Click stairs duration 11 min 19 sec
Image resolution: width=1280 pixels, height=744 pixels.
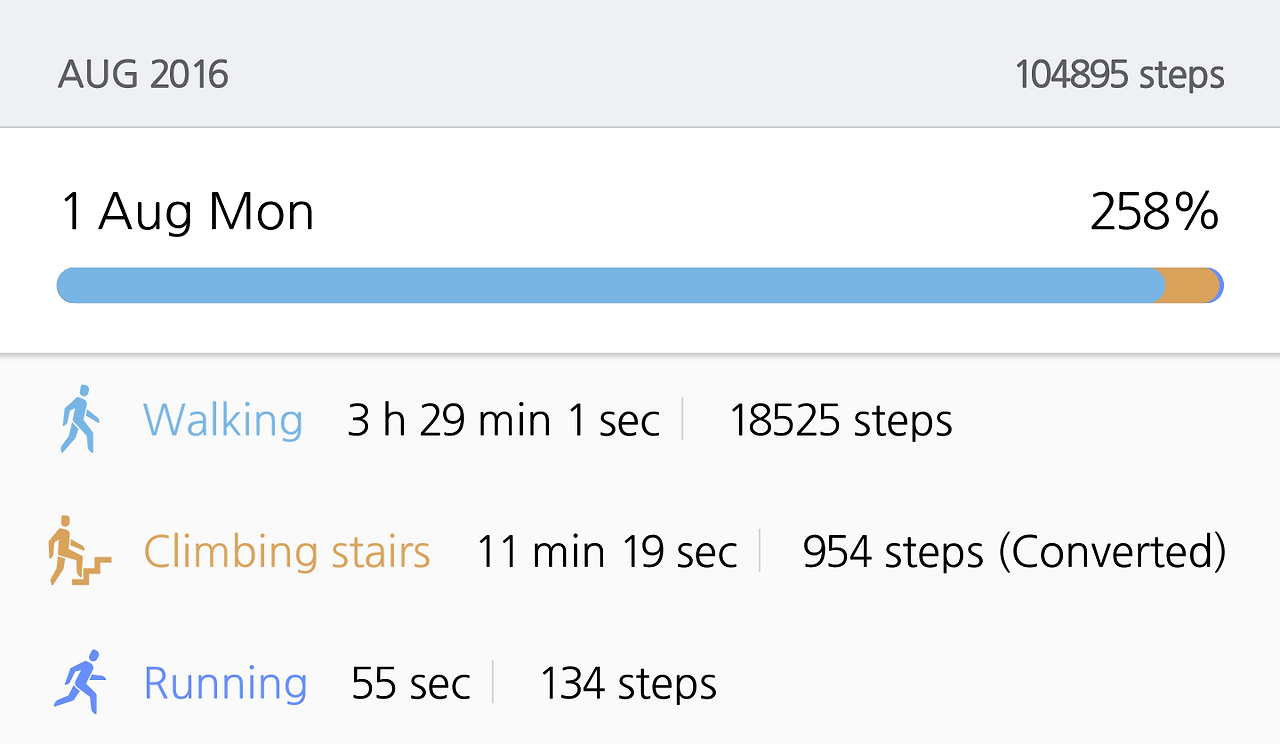[607, 552]
